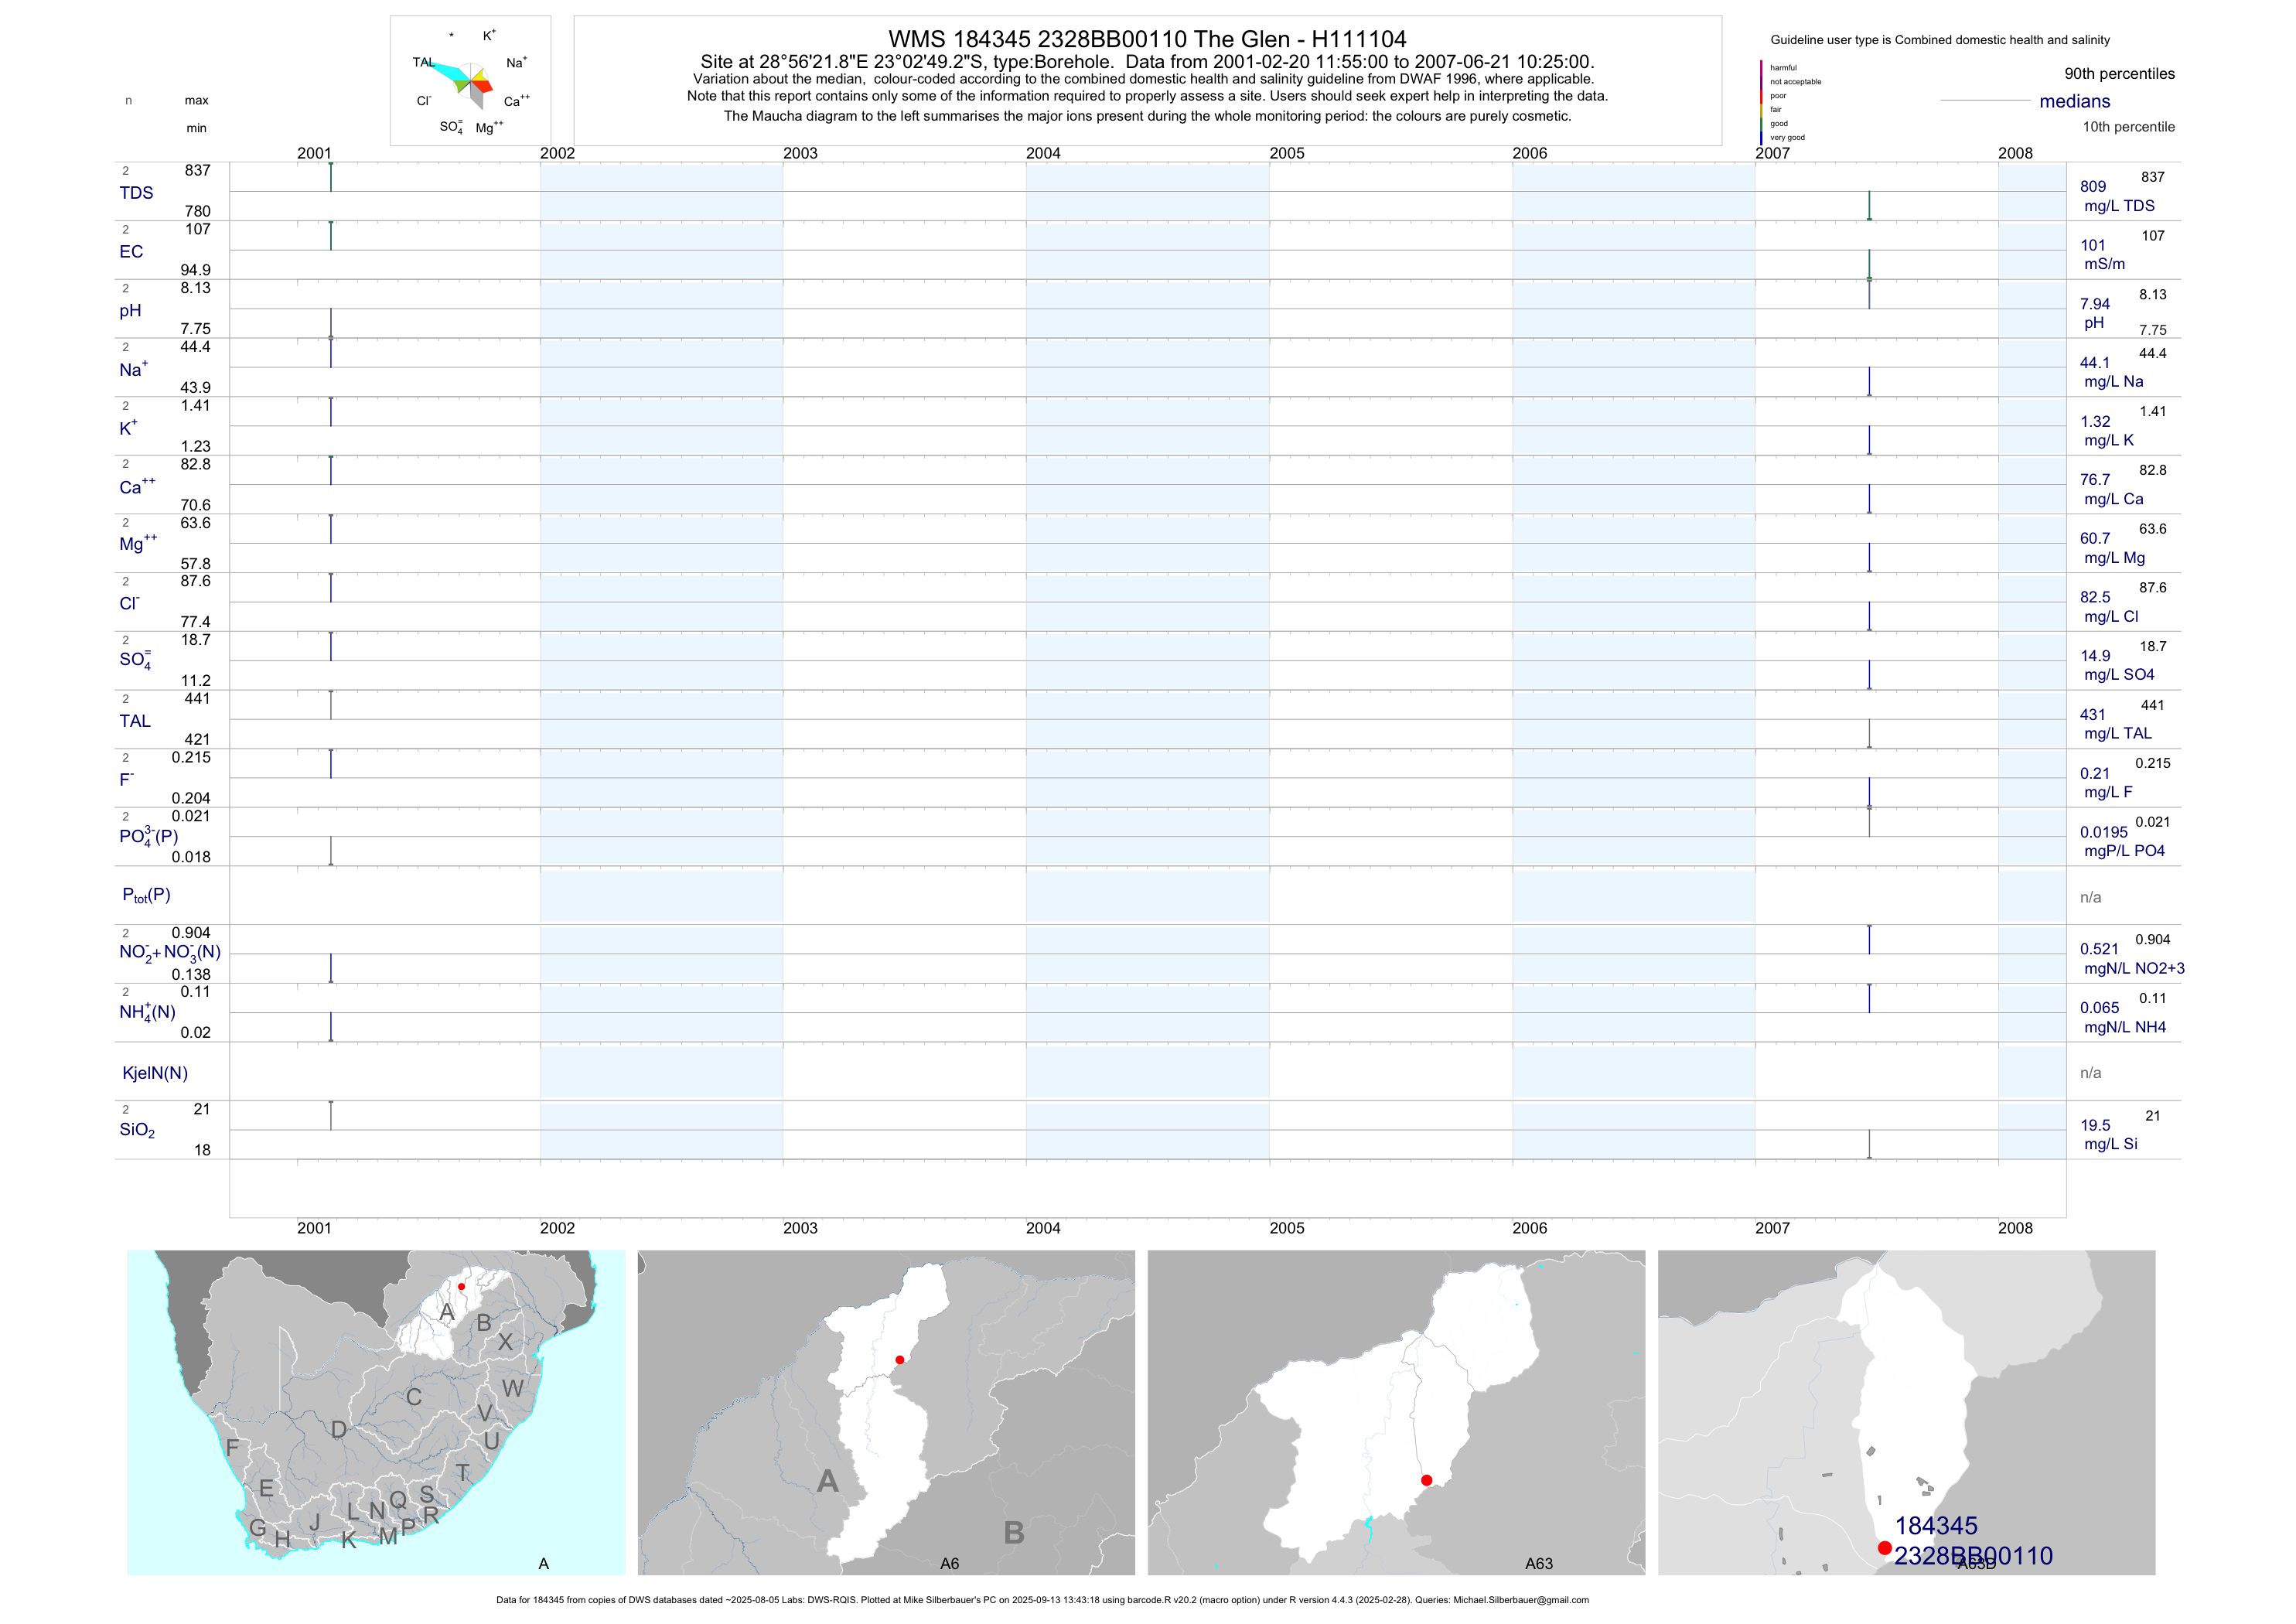2296x1624 pixels.
Task: Click the 809 mg/L TDS median value
Action: point(2093,187)
